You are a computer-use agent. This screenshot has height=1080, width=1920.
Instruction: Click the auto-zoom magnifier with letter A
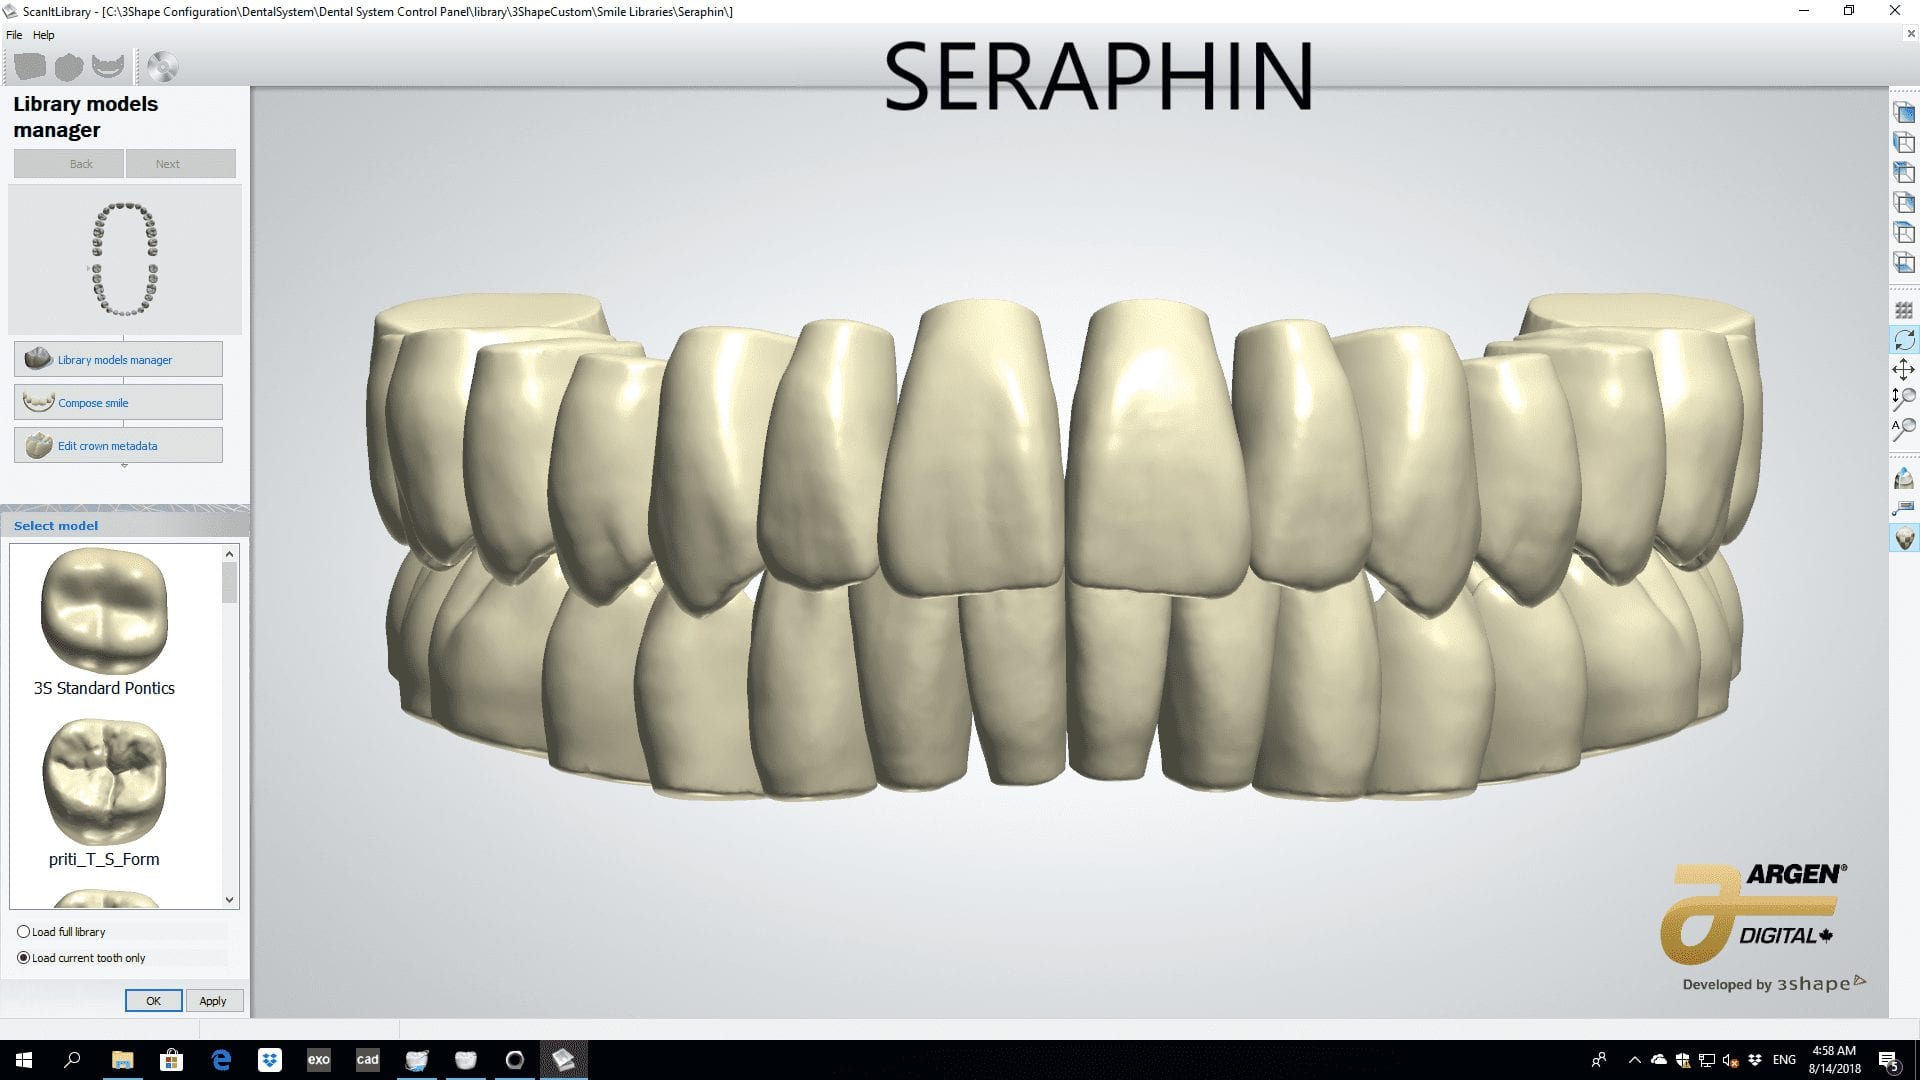pos(1904,430)
